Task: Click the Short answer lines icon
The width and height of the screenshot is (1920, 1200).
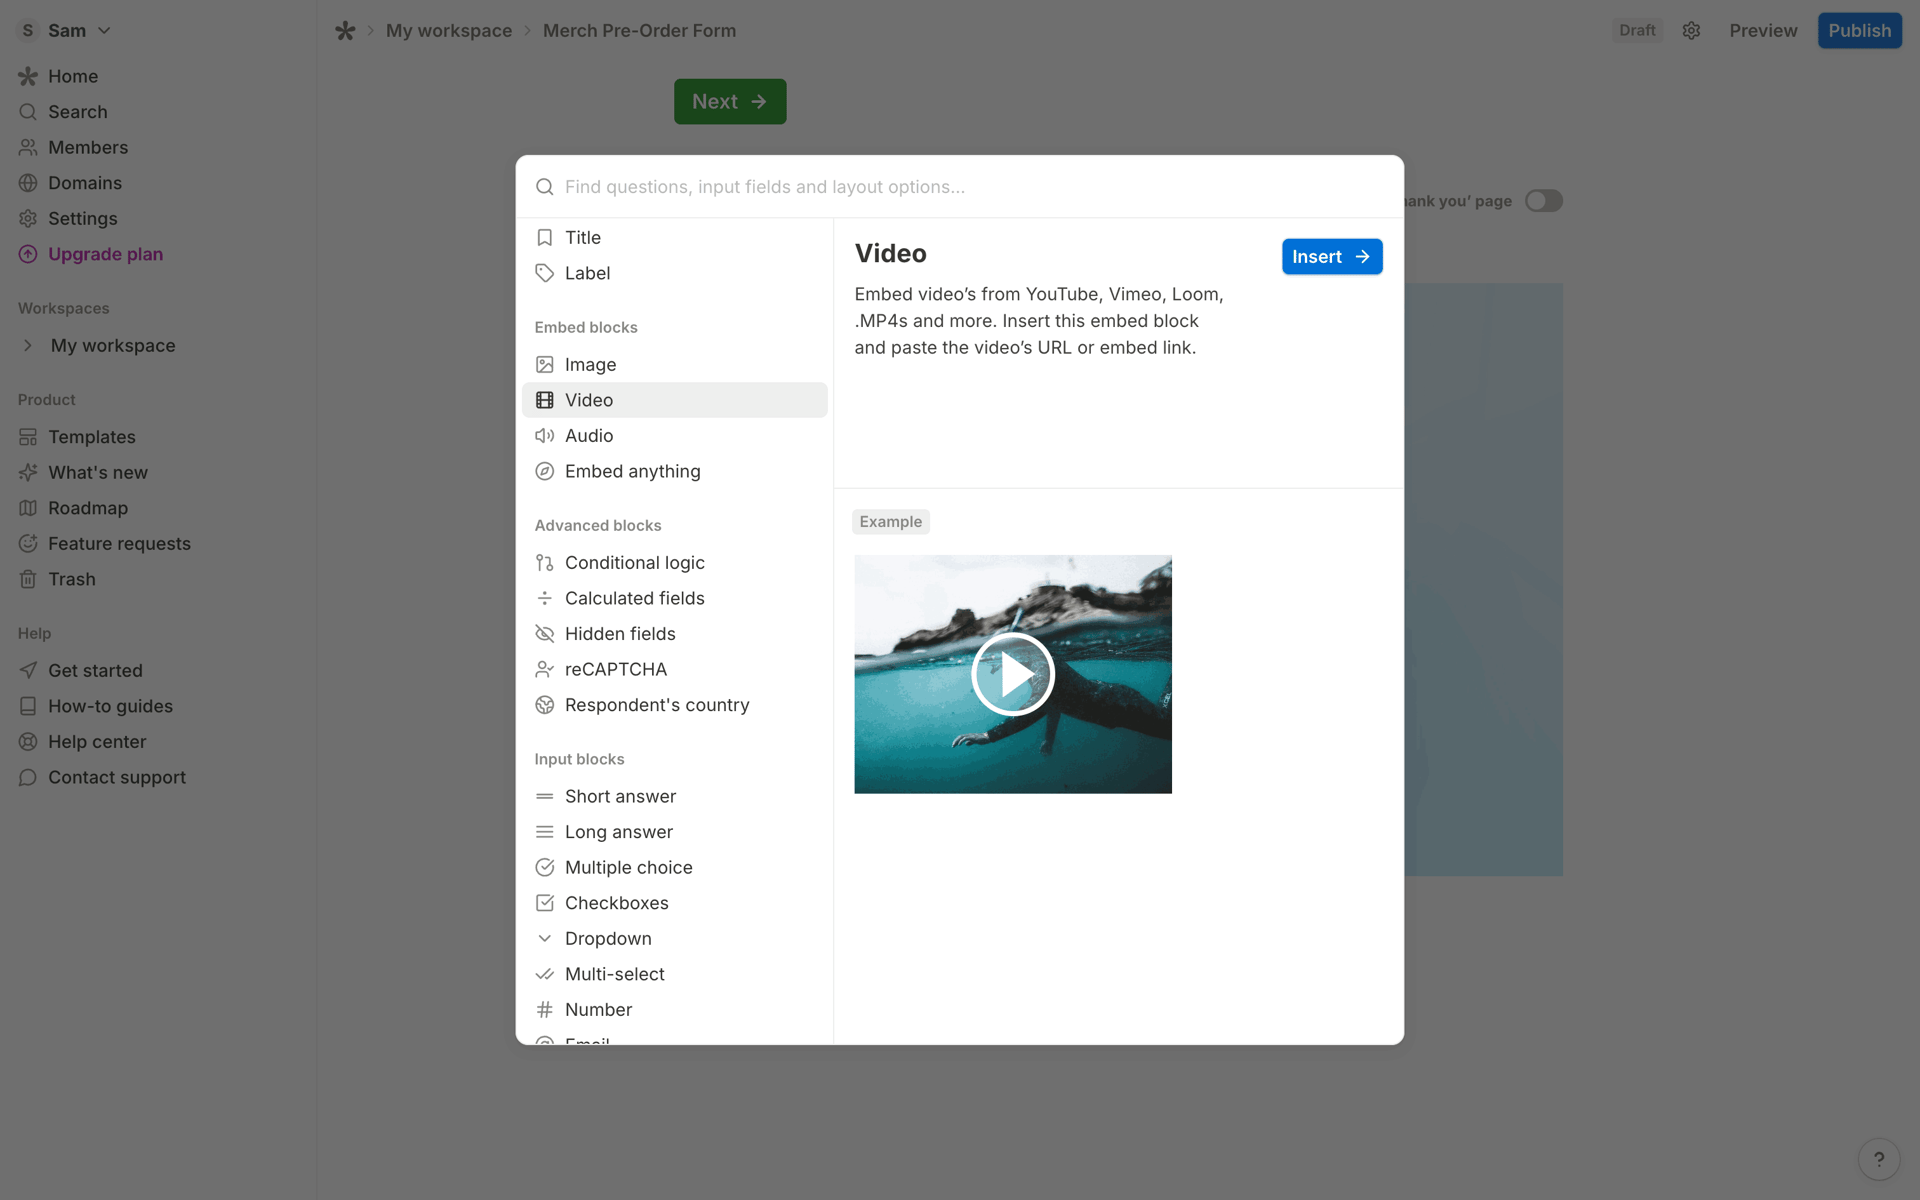Action: 544,797
